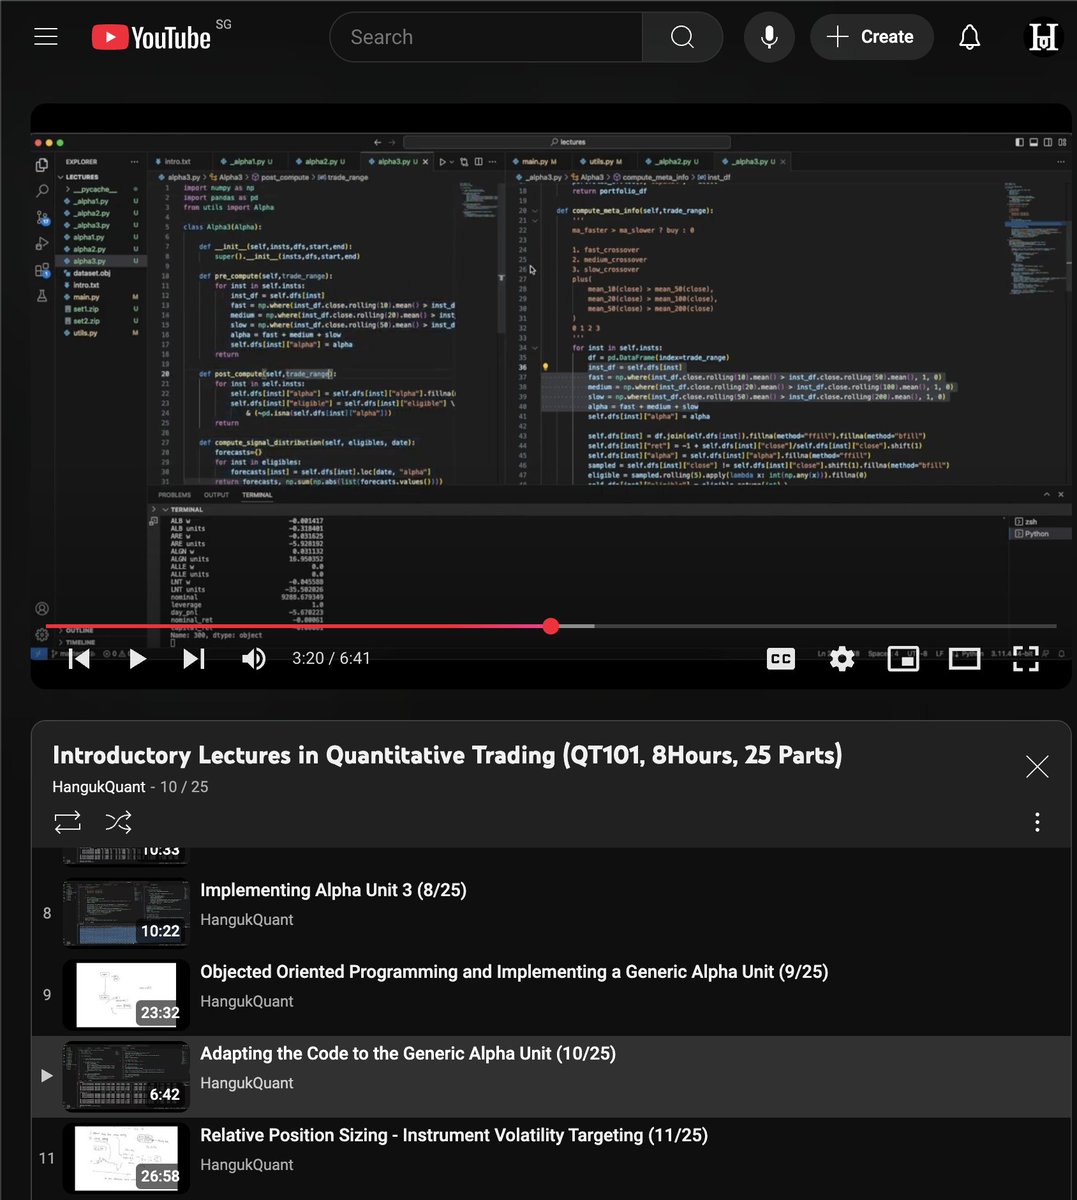Toggle shuffle playlist
Viewport: 1077px width, 1200px height.
(x=118, y=822)
